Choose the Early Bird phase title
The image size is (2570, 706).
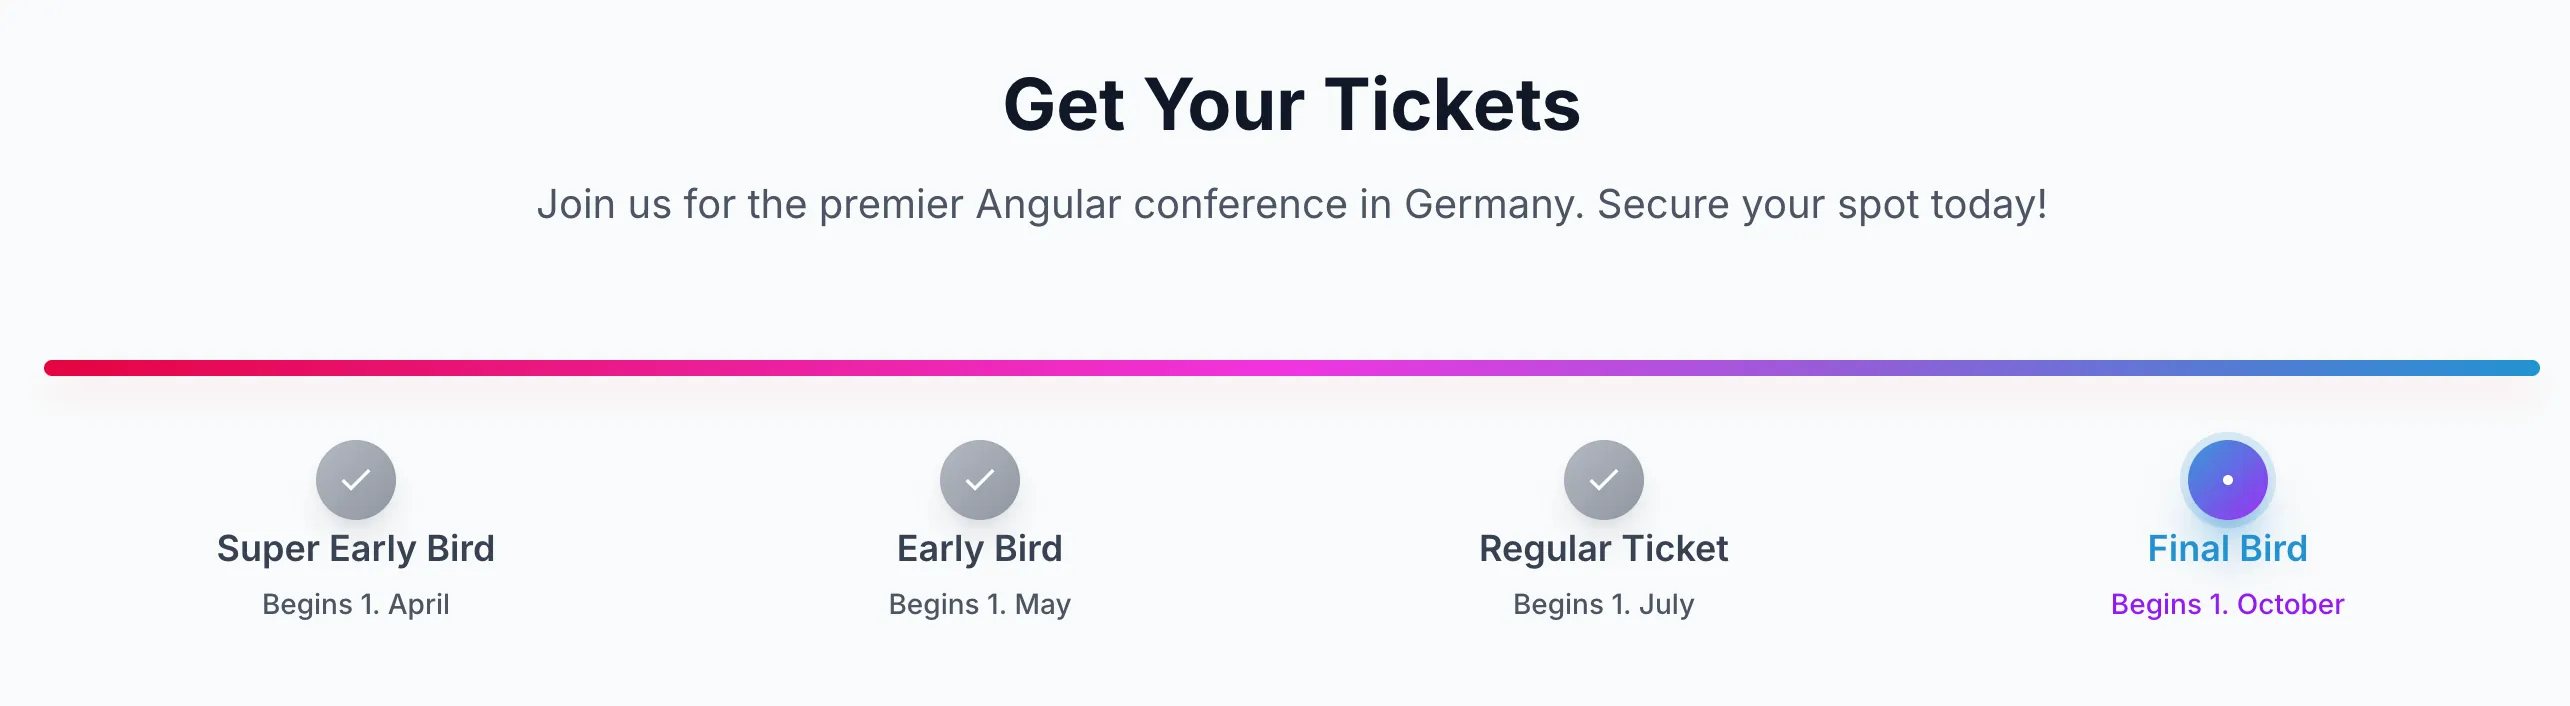tap(980, 549)
